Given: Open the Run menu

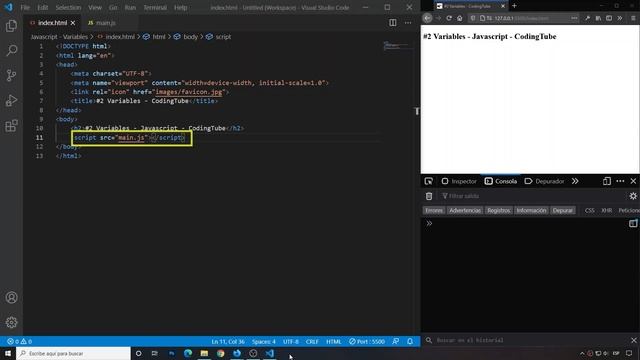Looking at the screenshot, I should point(130,7).
